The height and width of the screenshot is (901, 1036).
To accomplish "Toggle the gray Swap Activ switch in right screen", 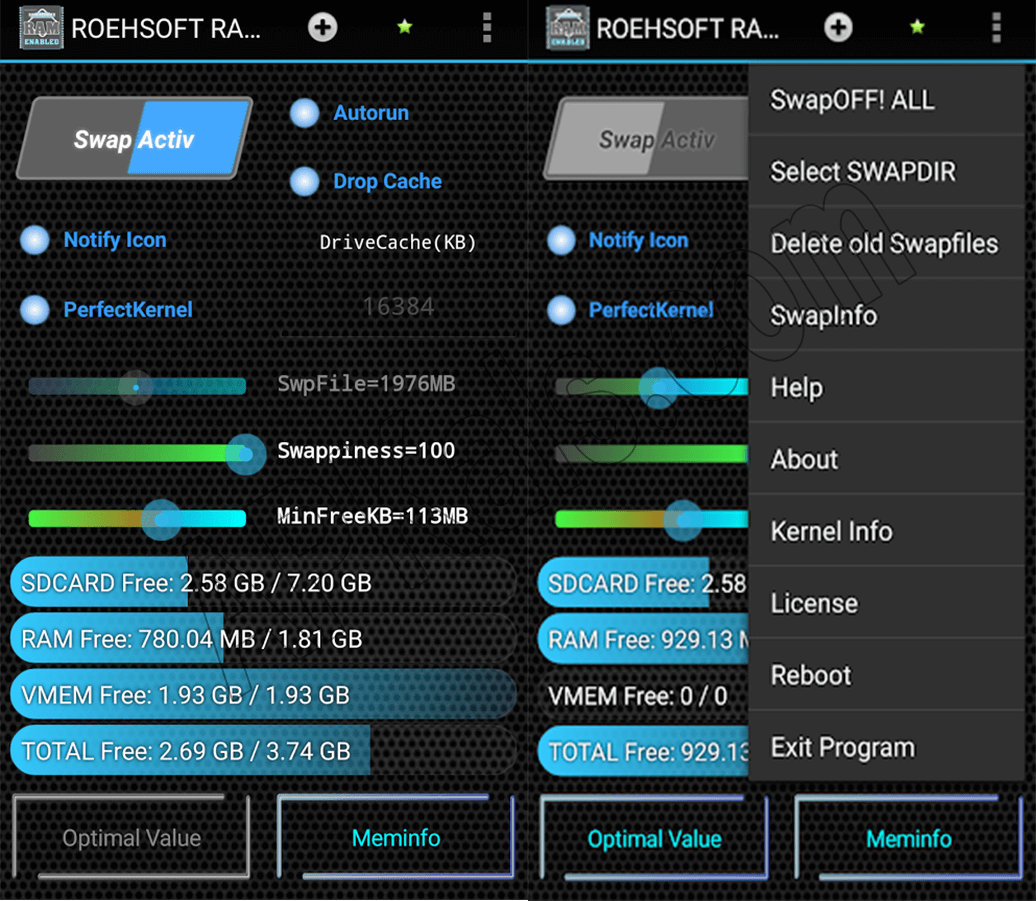I will [x=646, y=139].
